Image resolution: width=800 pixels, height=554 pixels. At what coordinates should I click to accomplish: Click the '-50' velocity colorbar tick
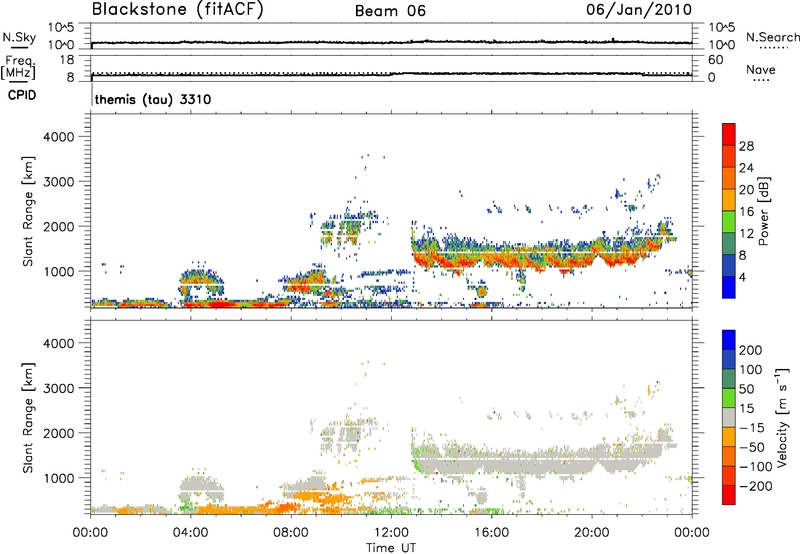click(752, 447)
